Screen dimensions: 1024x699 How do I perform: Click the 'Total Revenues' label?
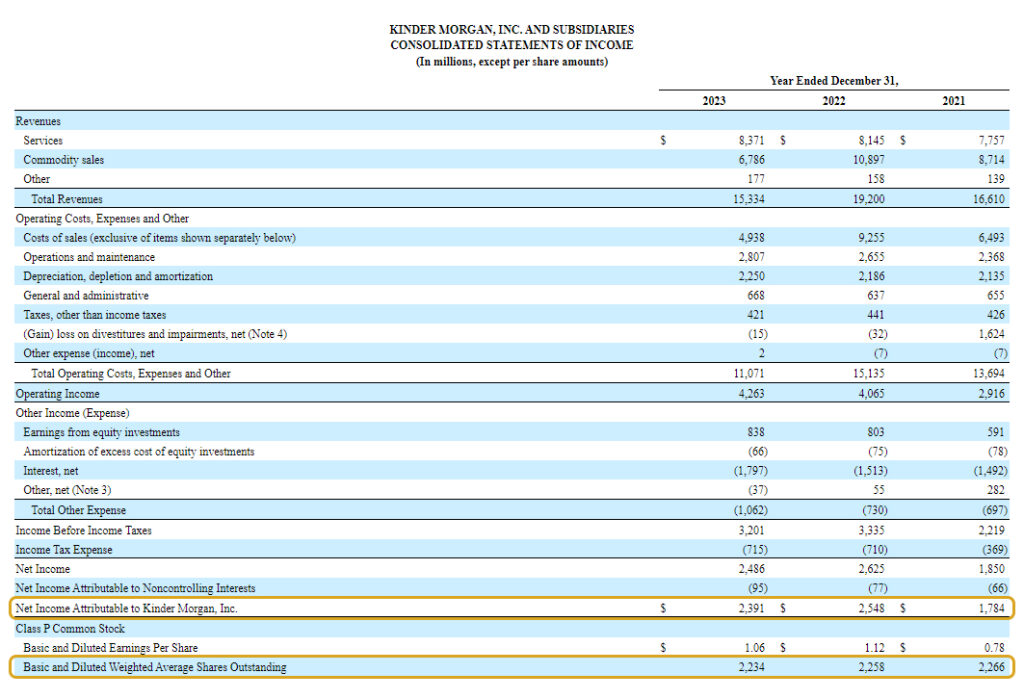(67, 199)
